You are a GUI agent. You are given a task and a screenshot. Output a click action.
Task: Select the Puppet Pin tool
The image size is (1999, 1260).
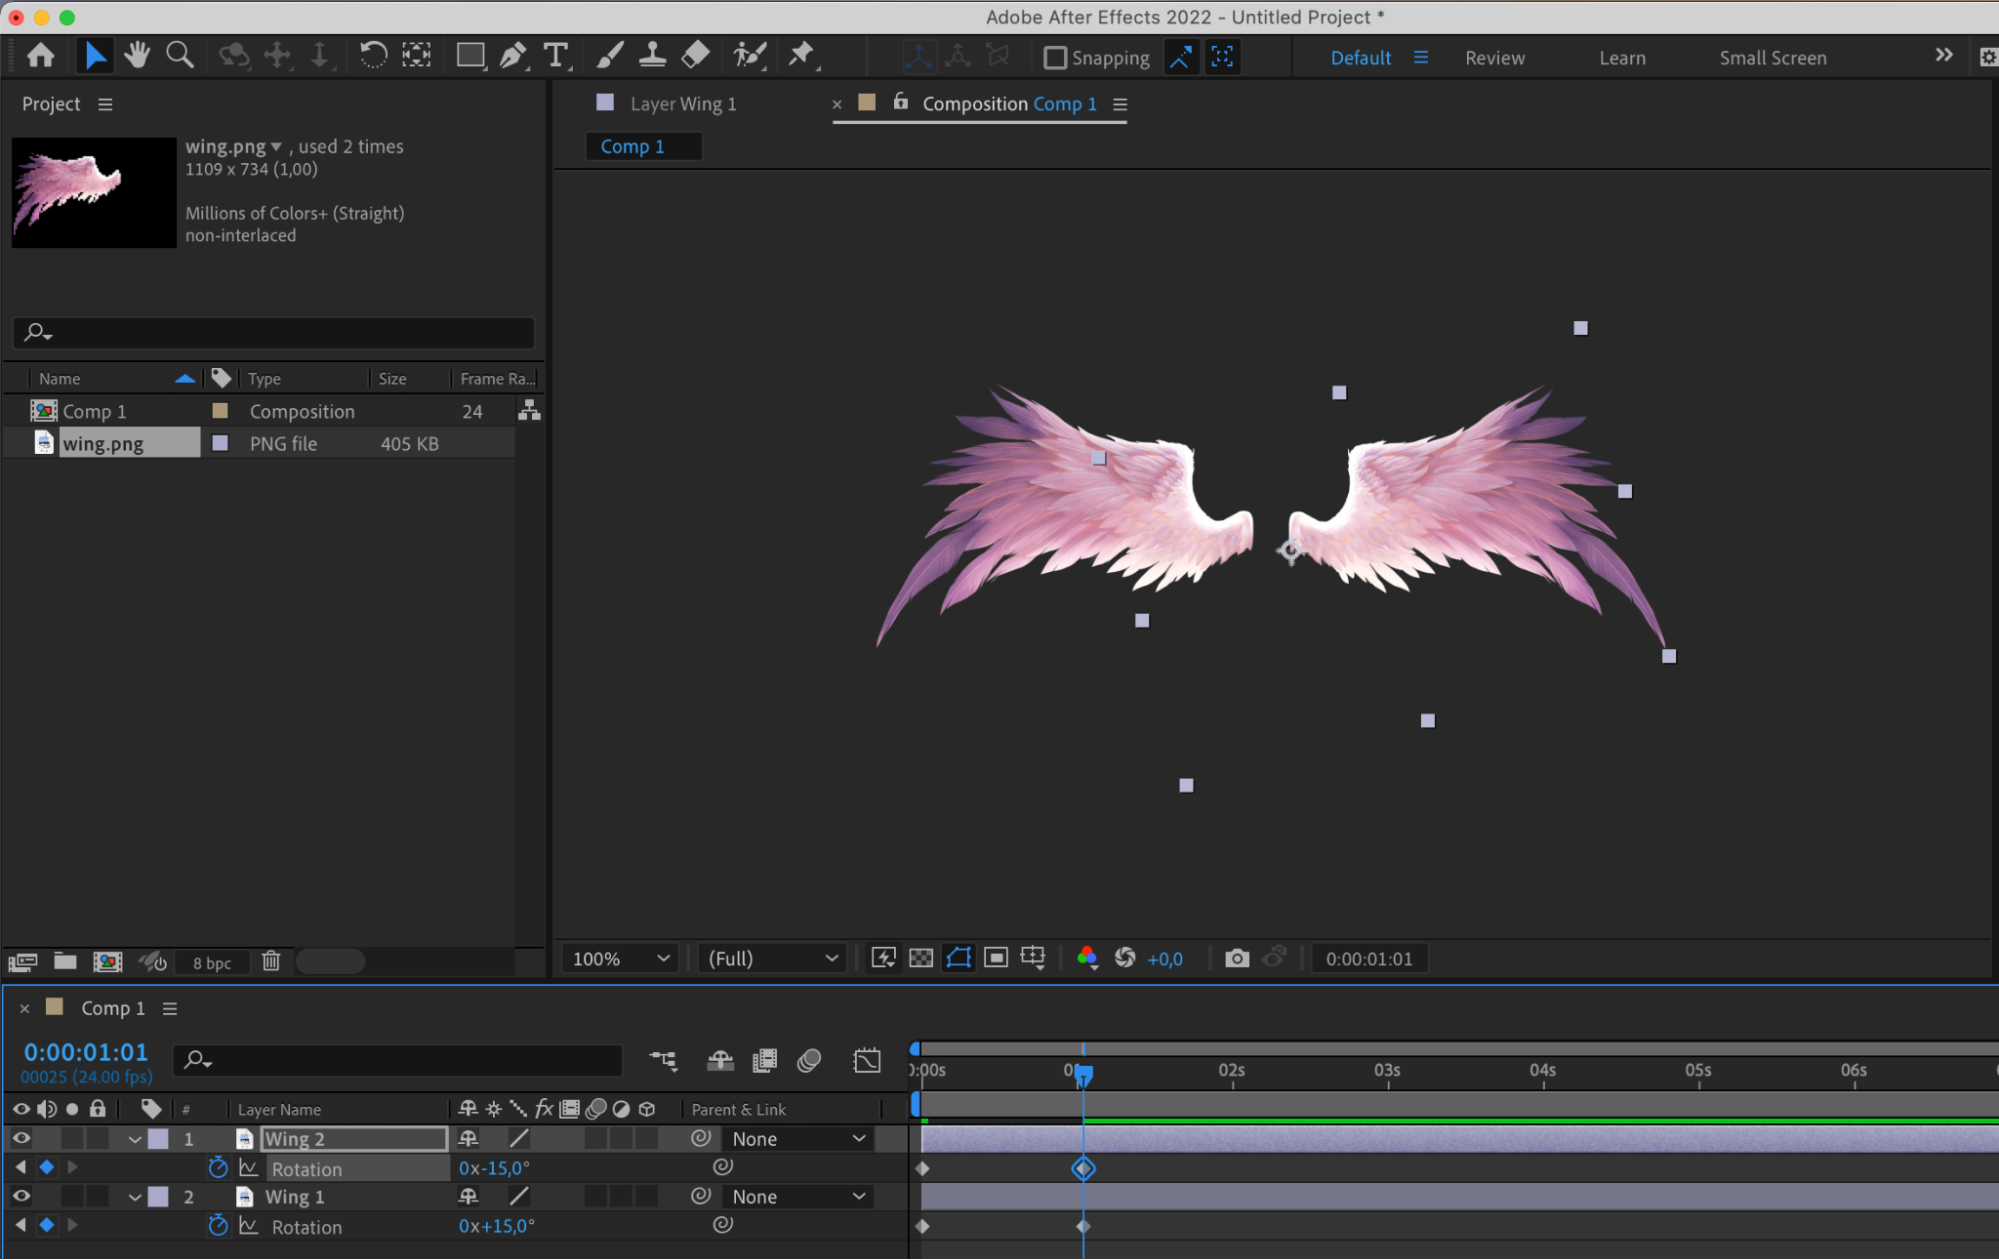point(801,56)
